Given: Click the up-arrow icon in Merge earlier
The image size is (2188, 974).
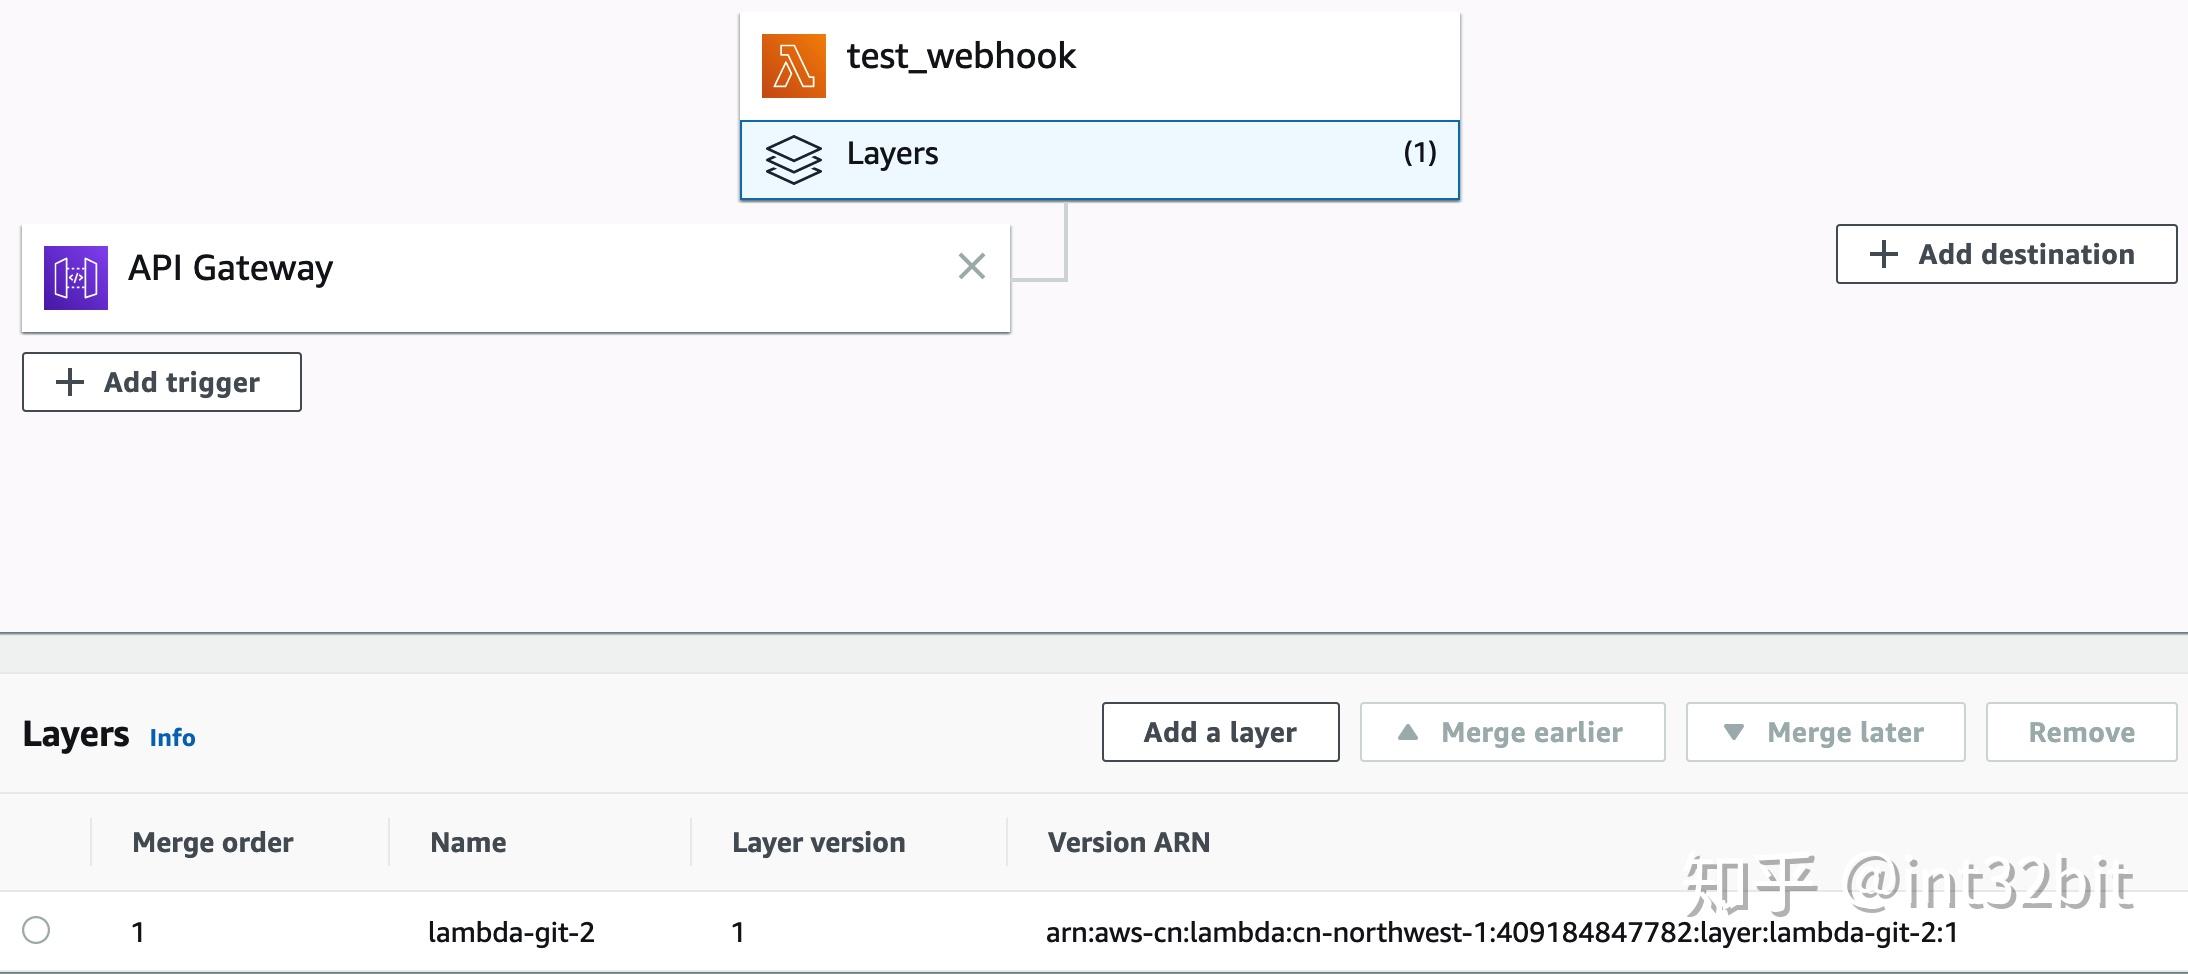Looking at the screenshot, I should click(1409, 731).
